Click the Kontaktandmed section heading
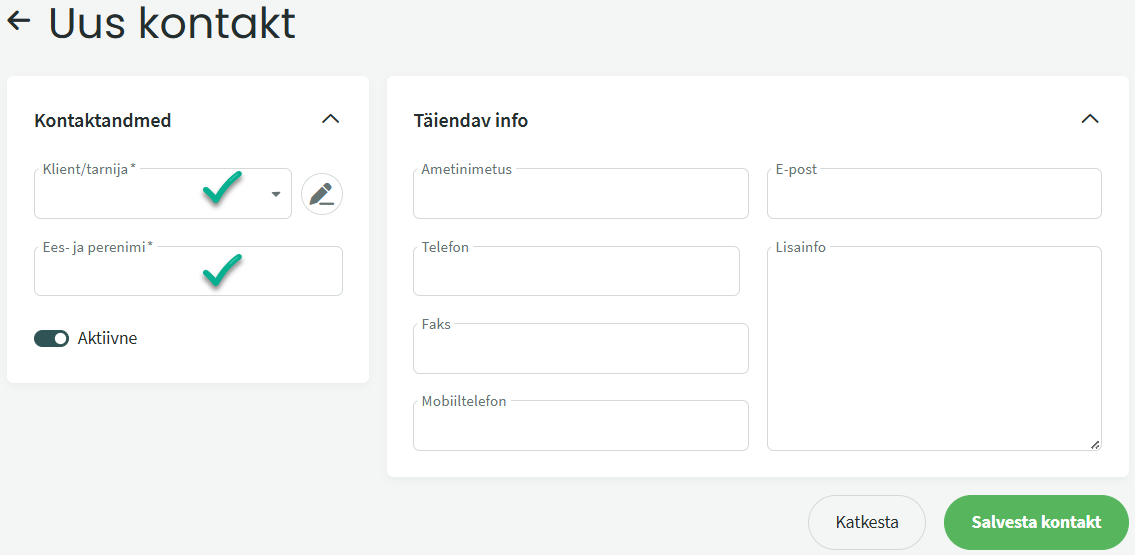Screen dimensions: 1135x555 pos(103,121)
